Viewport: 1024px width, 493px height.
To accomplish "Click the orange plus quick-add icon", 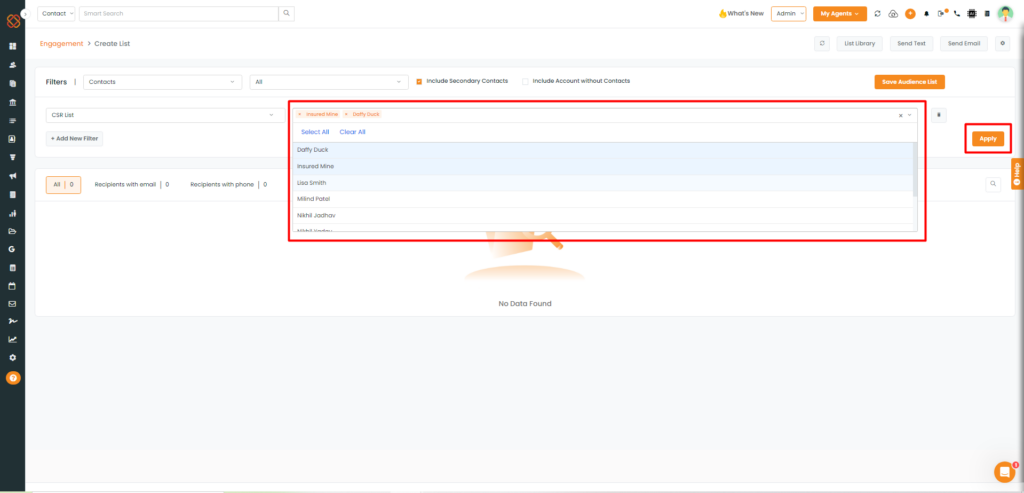I will (910, 13).
